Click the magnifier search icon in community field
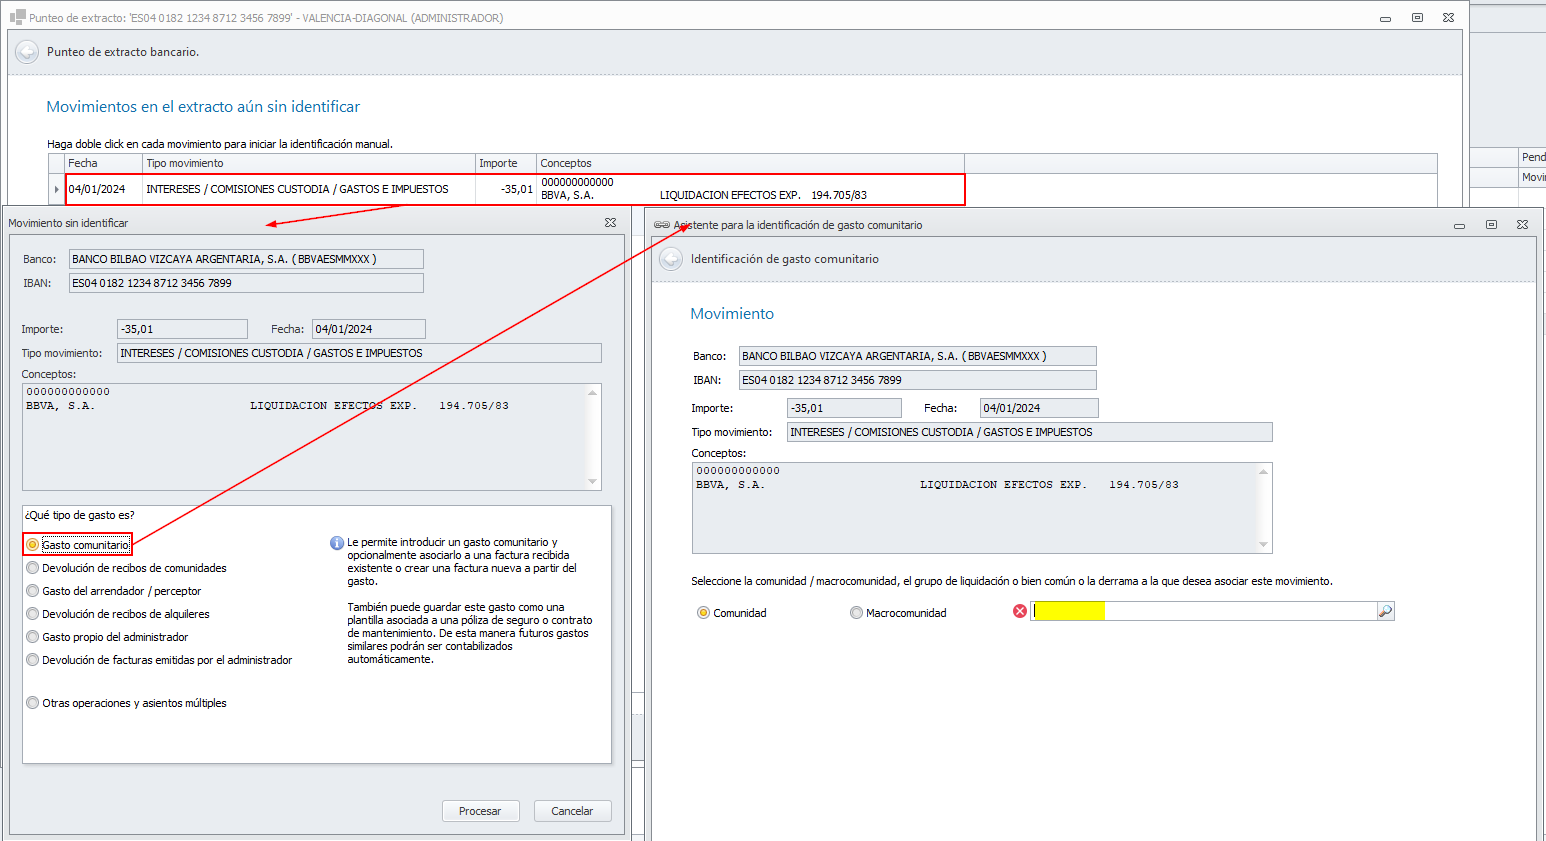Screen dimensions: 1546x841 point(1385,611)
